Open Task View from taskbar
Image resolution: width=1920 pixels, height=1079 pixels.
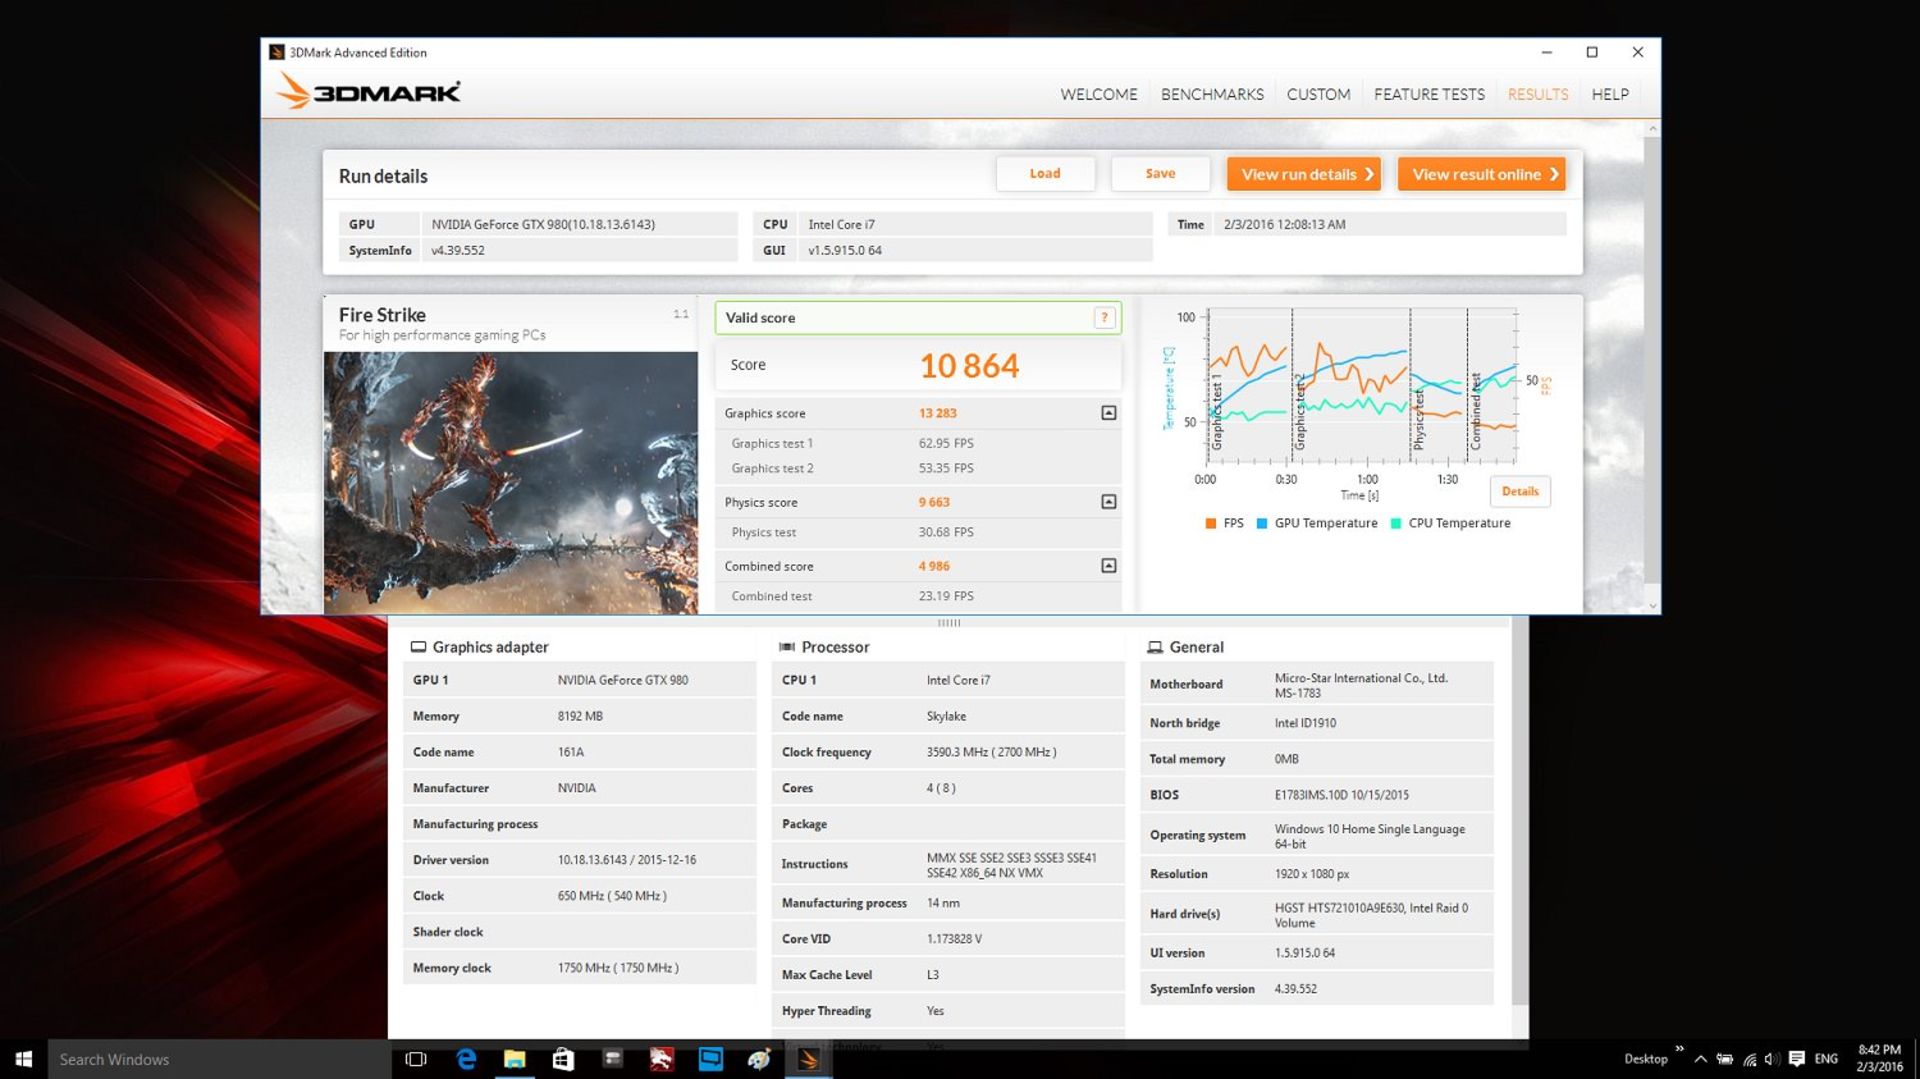[x=416, y=1059]
